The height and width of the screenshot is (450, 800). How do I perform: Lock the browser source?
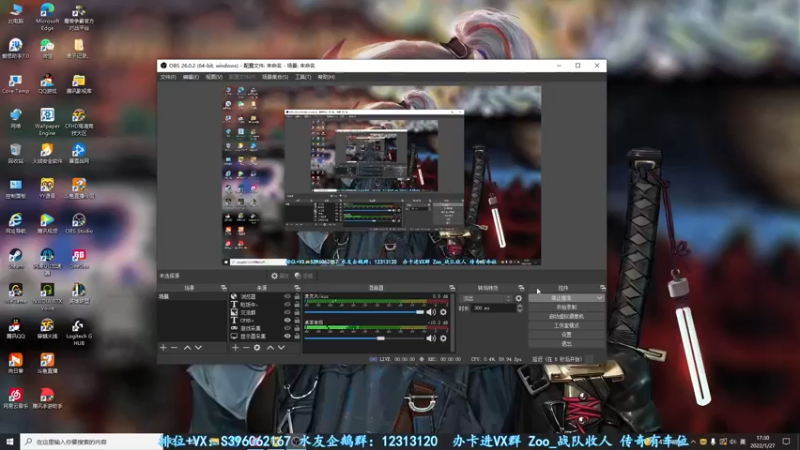pyautogui.click(x=297, y=296)
